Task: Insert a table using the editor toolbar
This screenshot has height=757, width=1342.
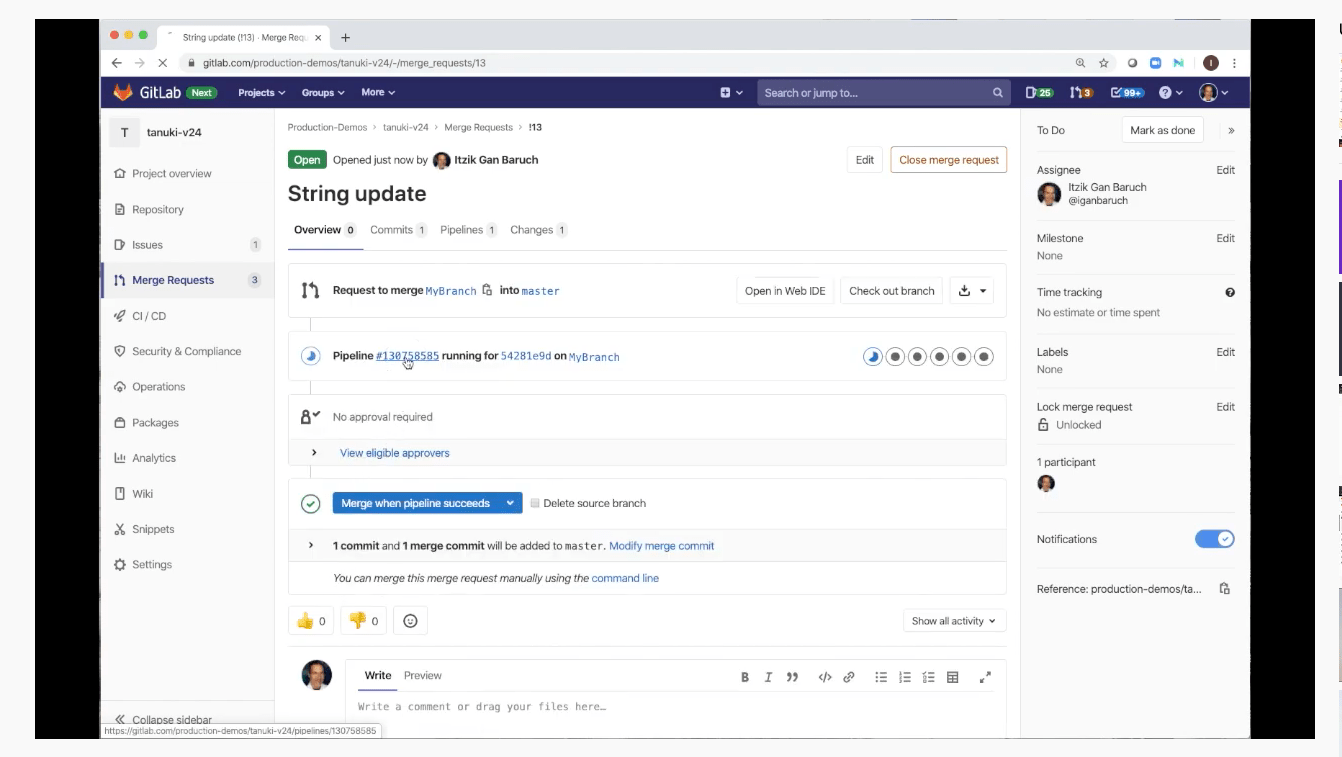Action: [953, 677]
